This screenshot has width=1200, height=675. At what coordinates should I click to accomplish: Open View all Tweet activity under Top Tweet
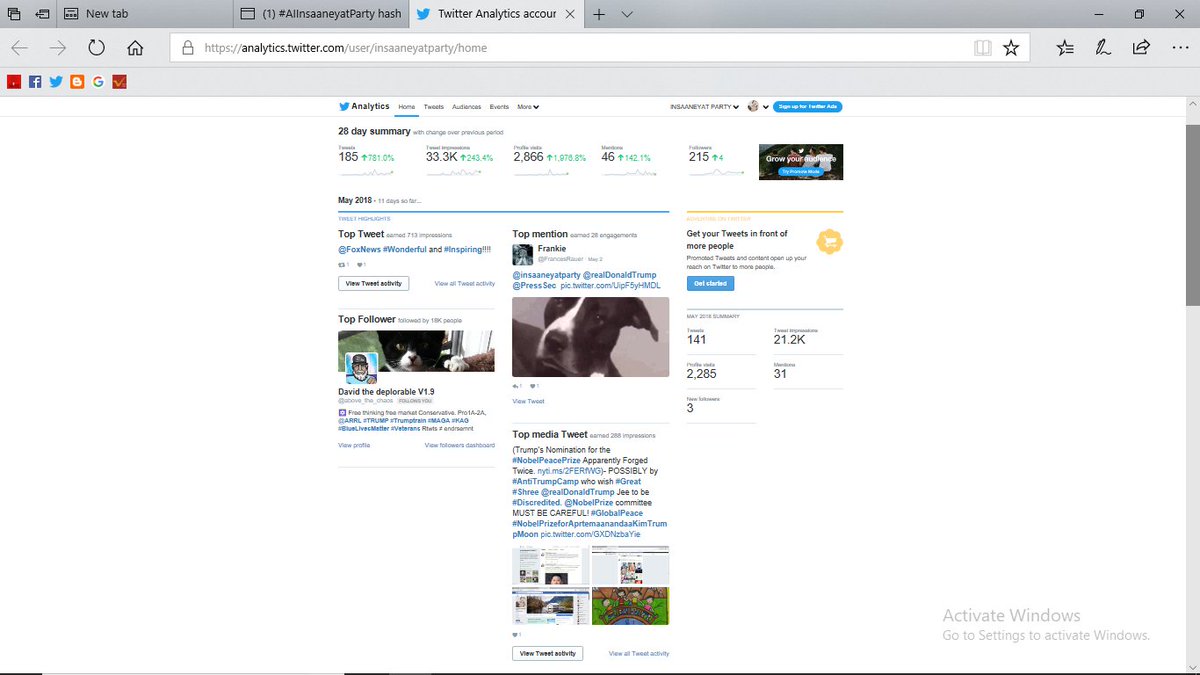(465, 283)
